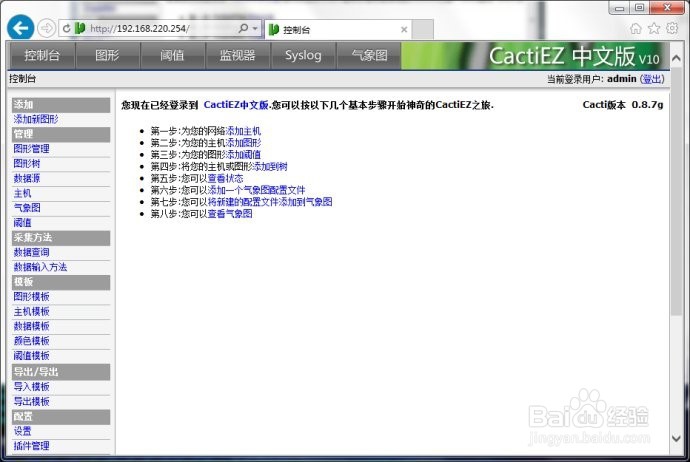Viewport: 690px width, 462px height.
Task: Close the 控制台 browser tab
Action: [x=404, y=29]
